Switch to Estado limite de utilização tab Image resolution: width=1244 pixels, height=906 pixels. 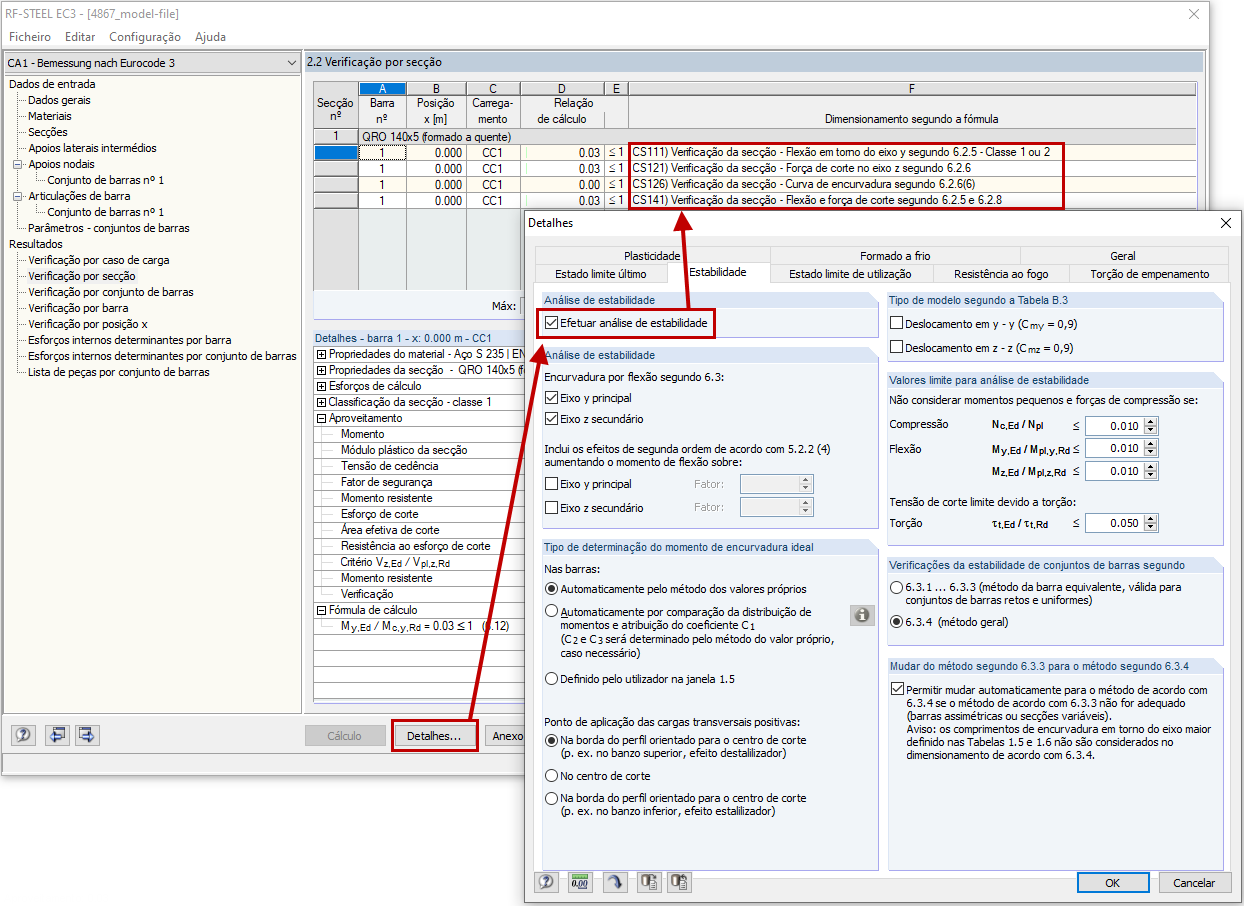(850, 273)
